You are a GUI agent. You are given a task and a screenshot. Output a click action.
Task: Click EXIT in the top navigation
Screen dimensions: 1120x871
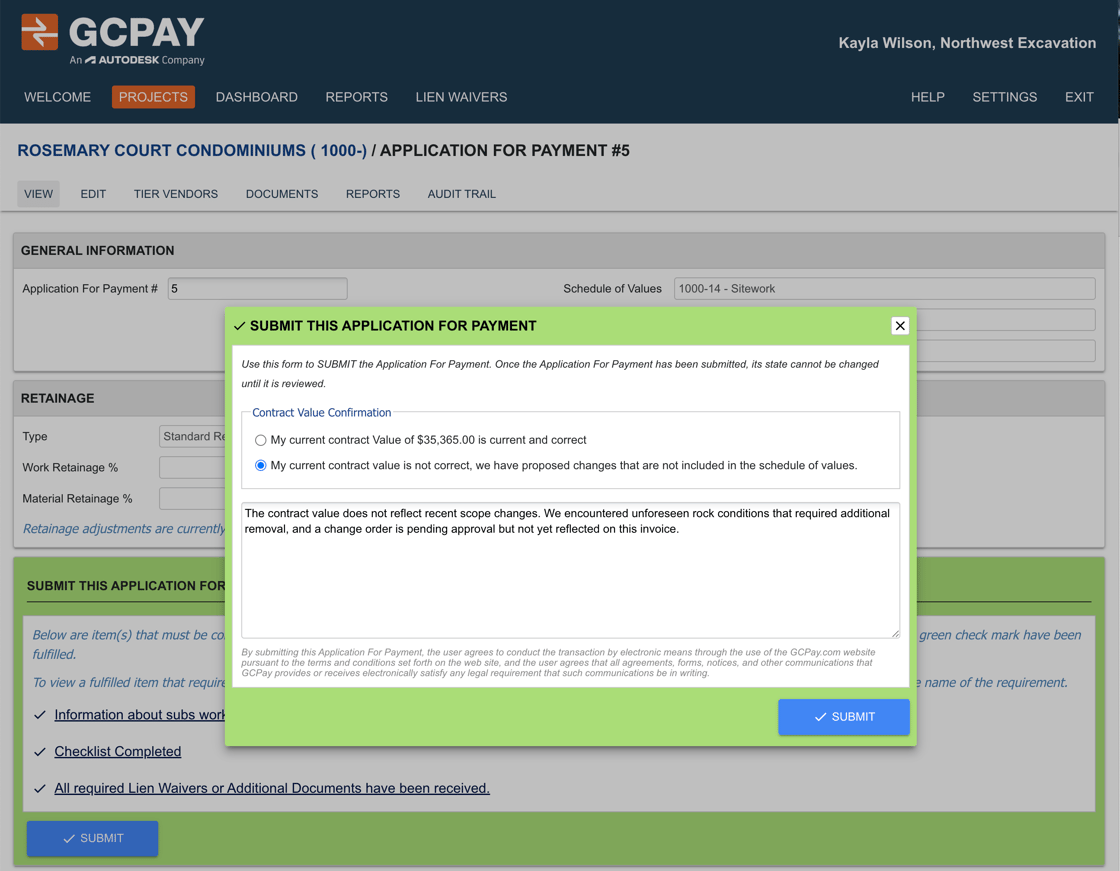coord(1079,97)
